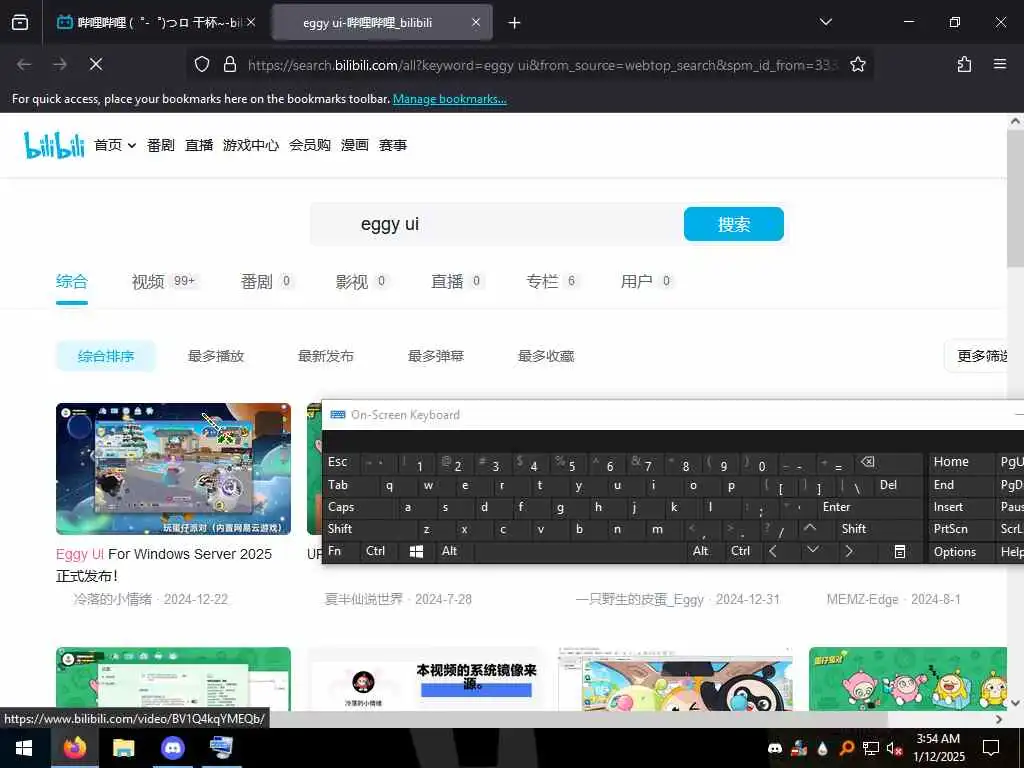Click the Back navigation arrow
1024x768 pixels.
click(24, 64)
